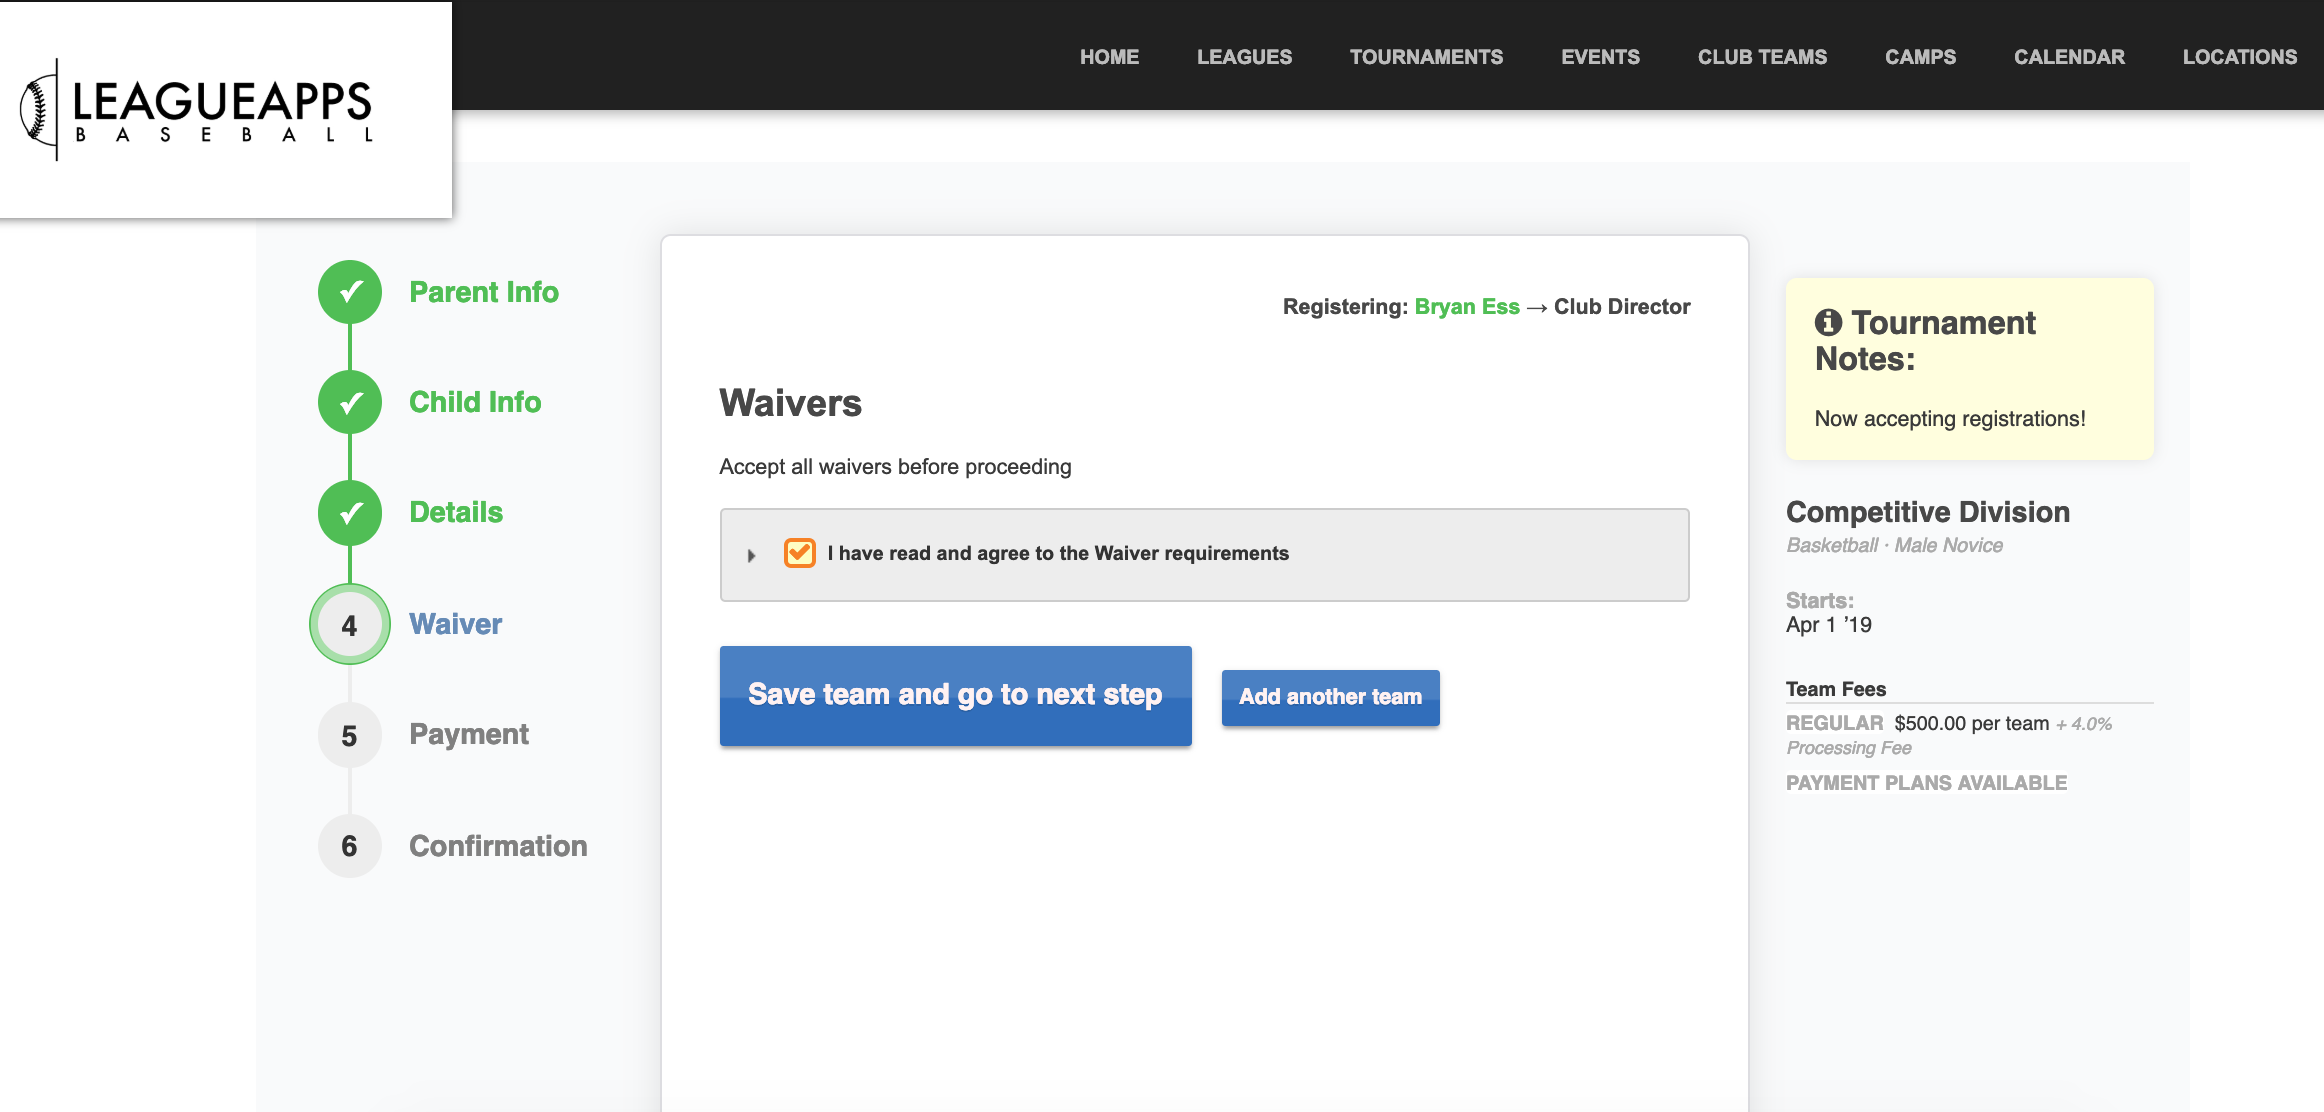Return to the Details step
The width and height of the screenshot is (2324, 1112).
[456, 512]
